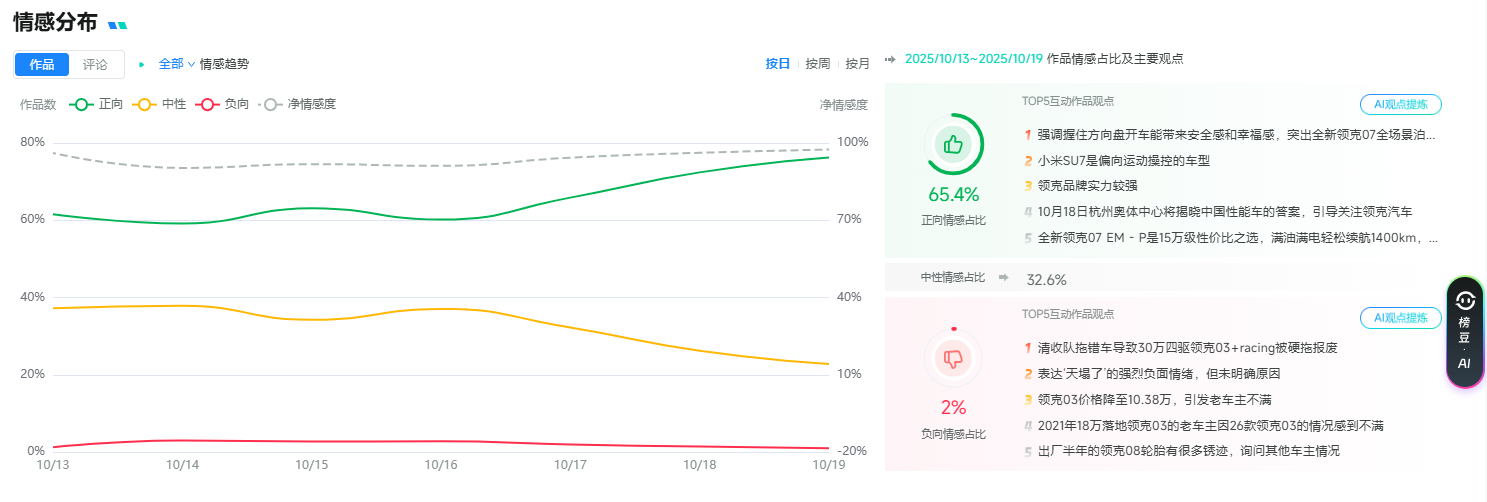Expand the 全部 dropdown
This screenshot has height=502, width=1487.
pos(176,64)
